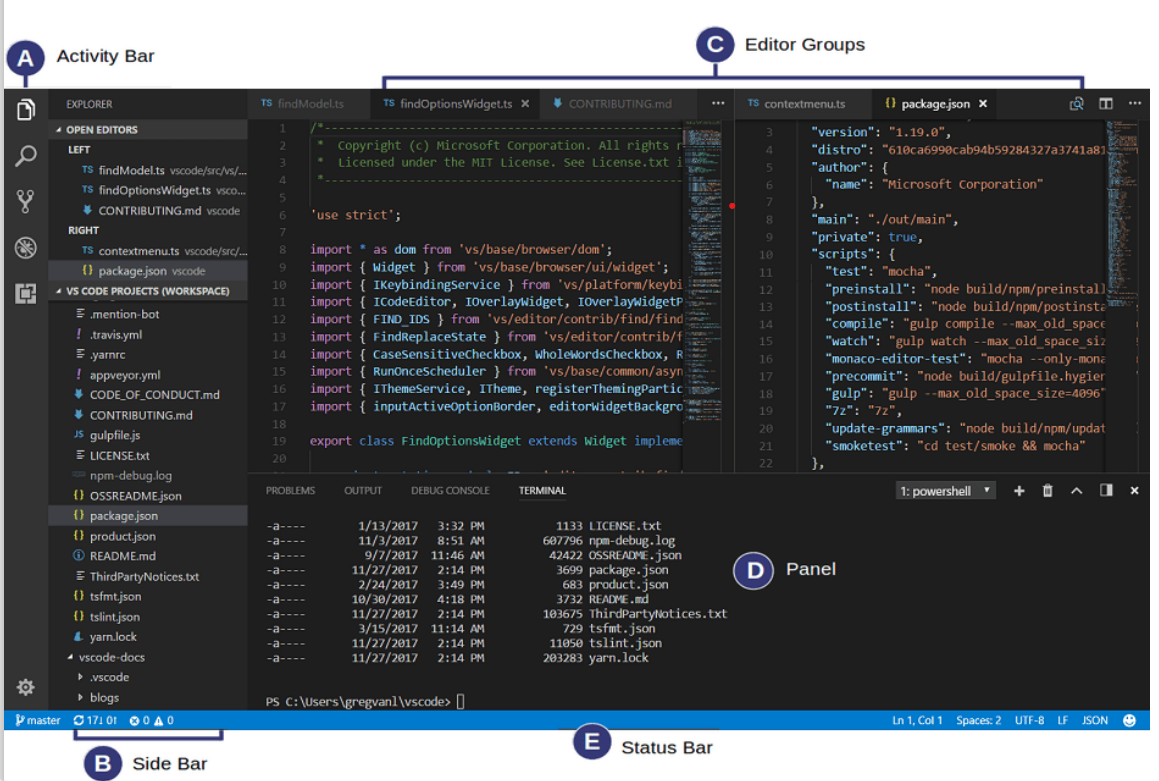1159x781 pixels.
Task: Change JSON language mode in status bar
Action: pyautogui.click(x=1095, y=720)
